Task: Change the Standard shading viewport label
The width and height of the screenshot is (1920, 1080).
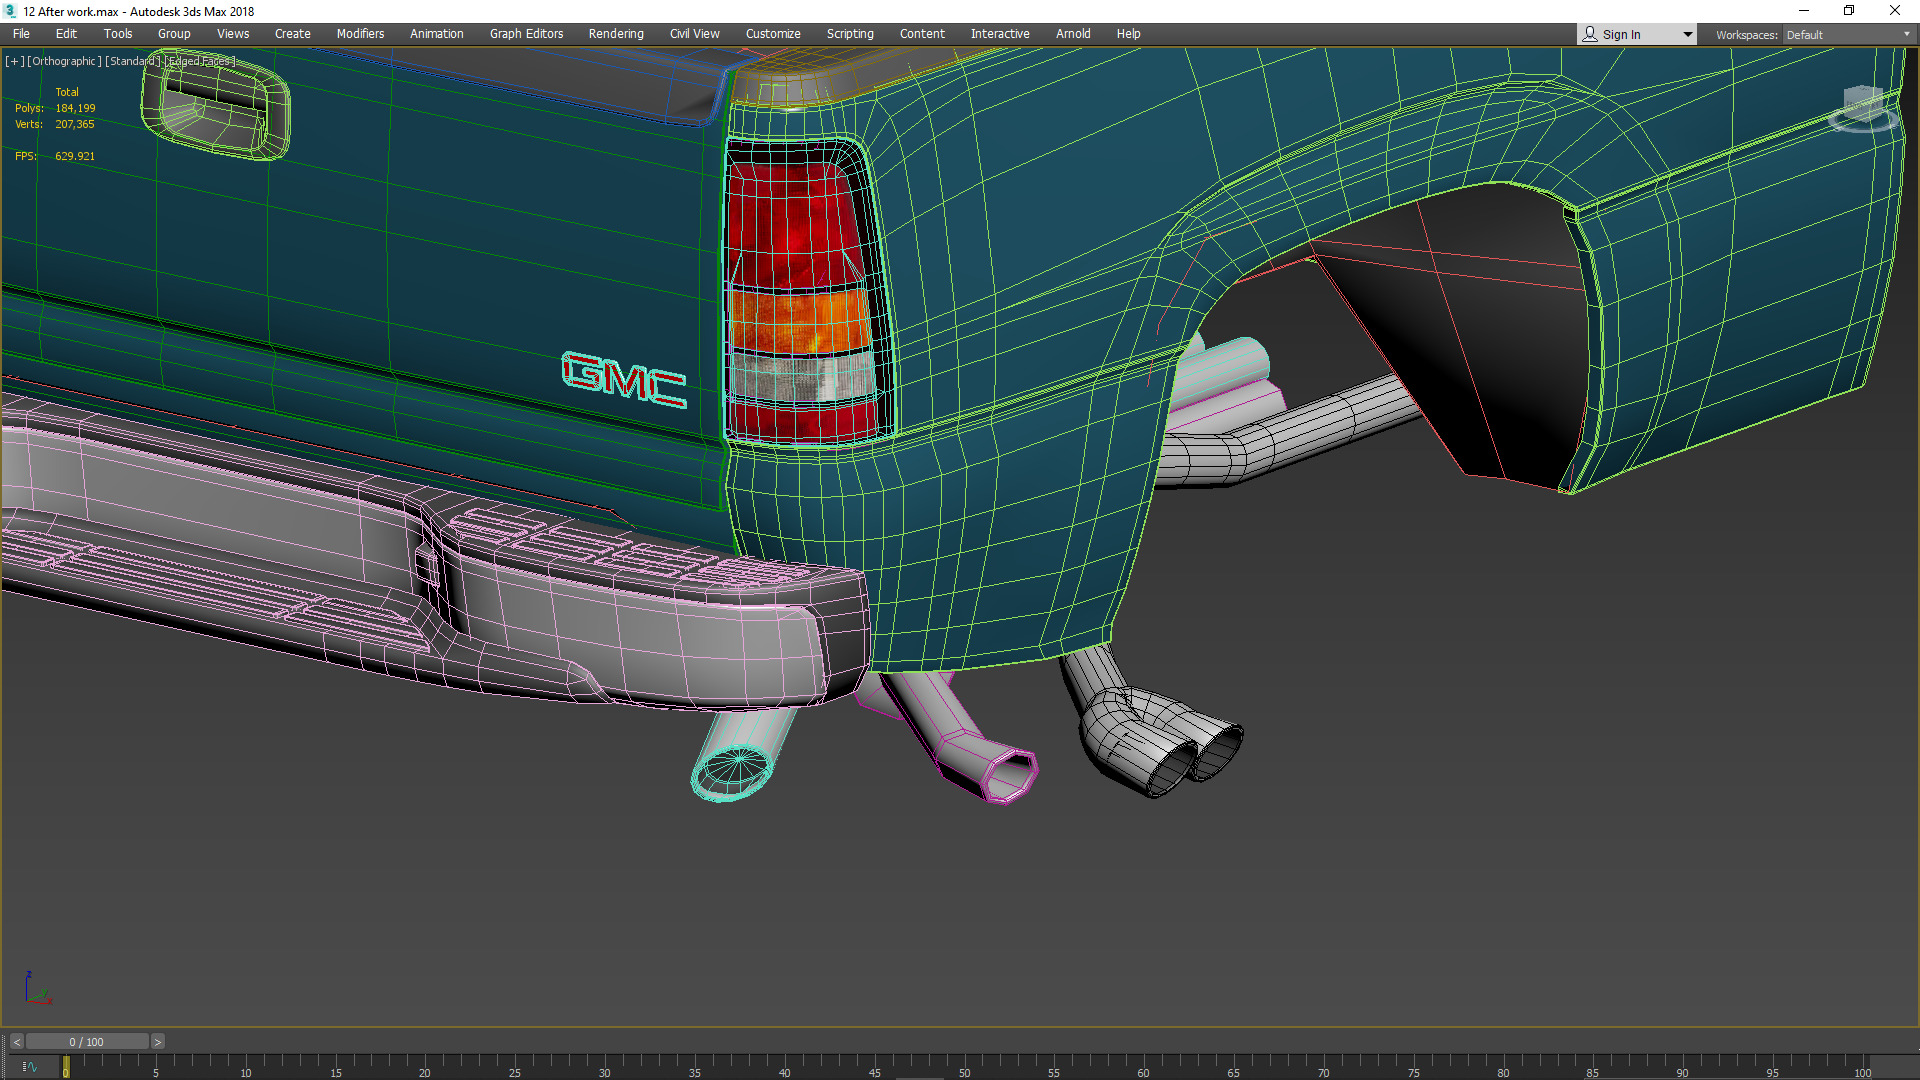Action: coord(133,61)
